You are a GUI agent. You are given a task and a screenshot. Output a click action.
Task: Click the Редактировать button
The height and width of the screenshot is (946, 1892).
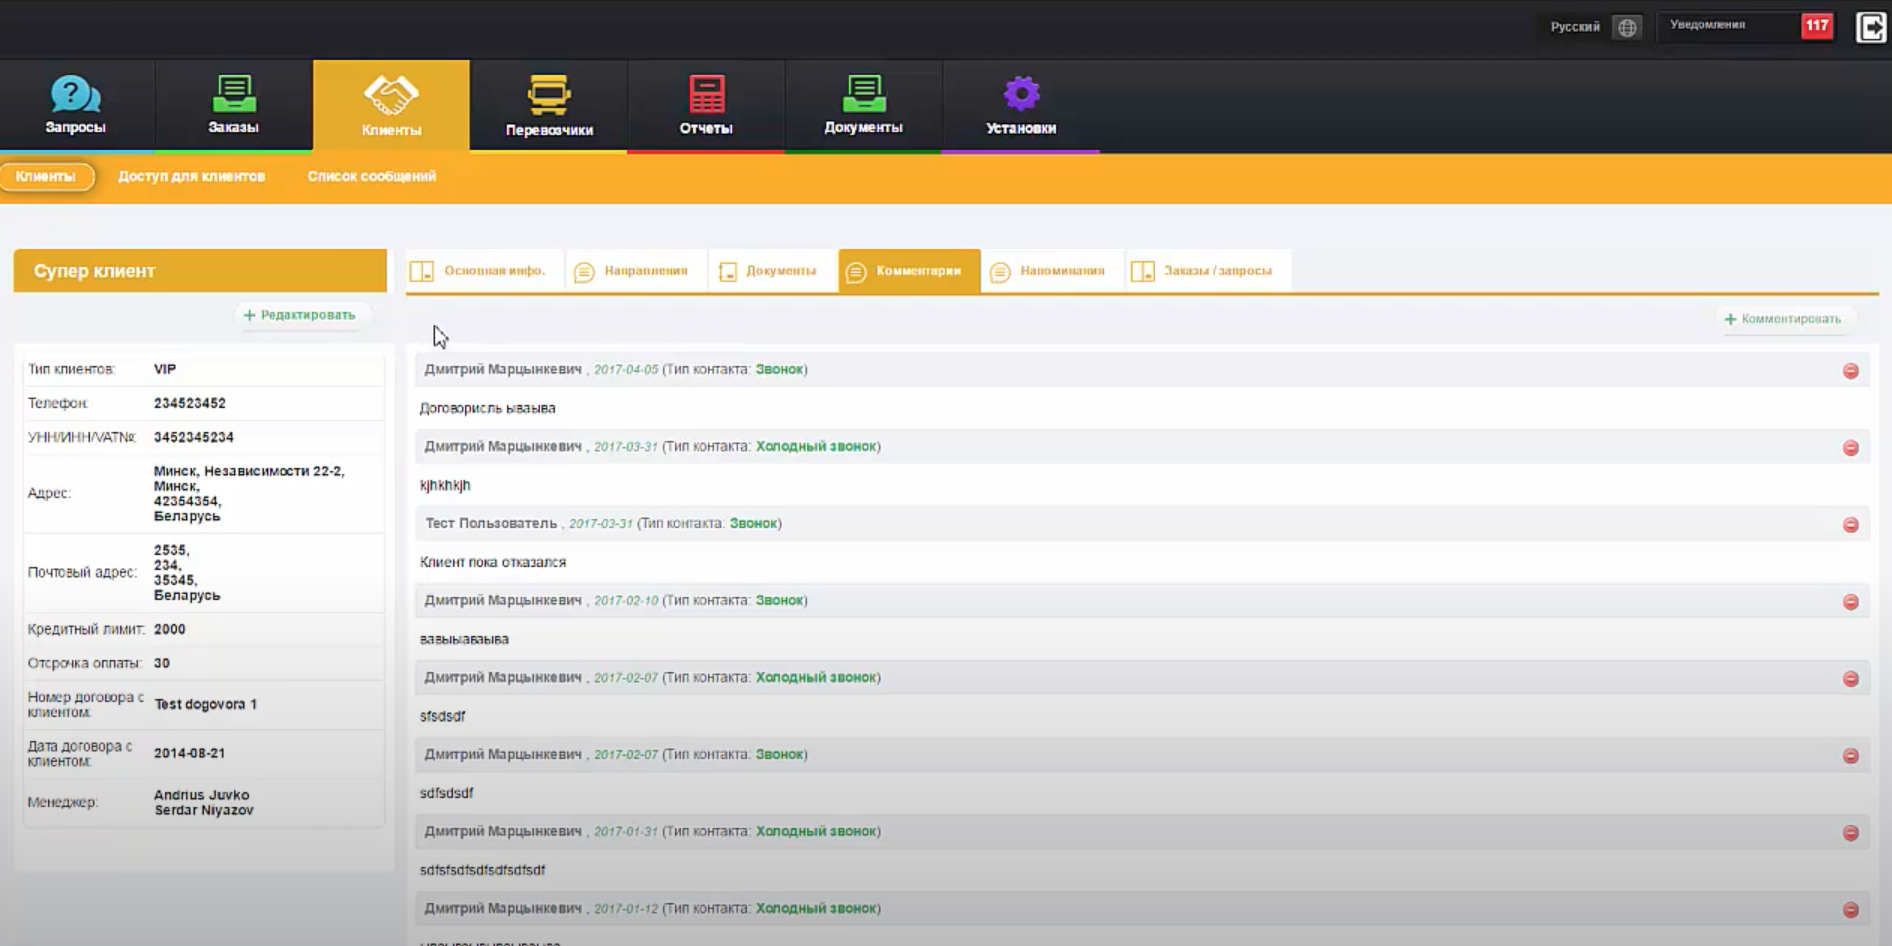[300, 315]
